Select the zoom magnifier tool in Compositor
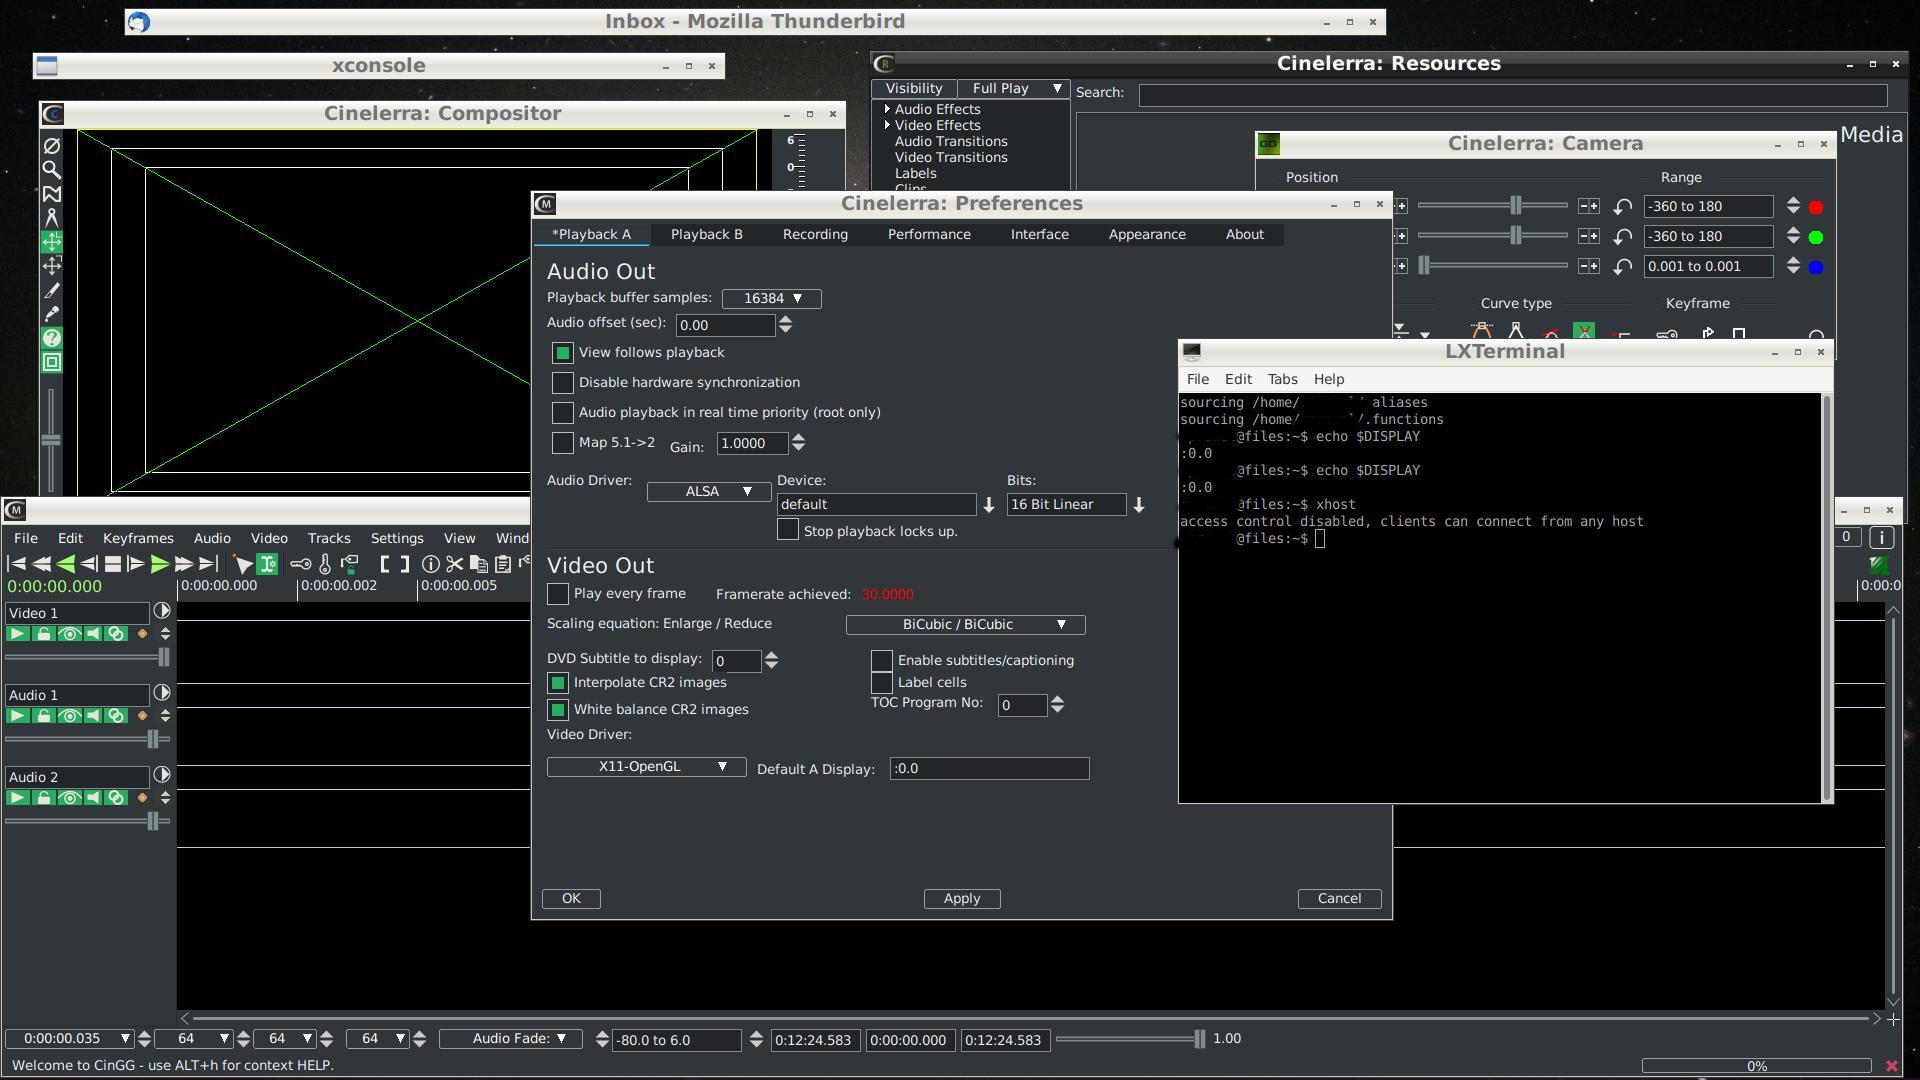The image size is (1920, 1080). coord(52,169)
